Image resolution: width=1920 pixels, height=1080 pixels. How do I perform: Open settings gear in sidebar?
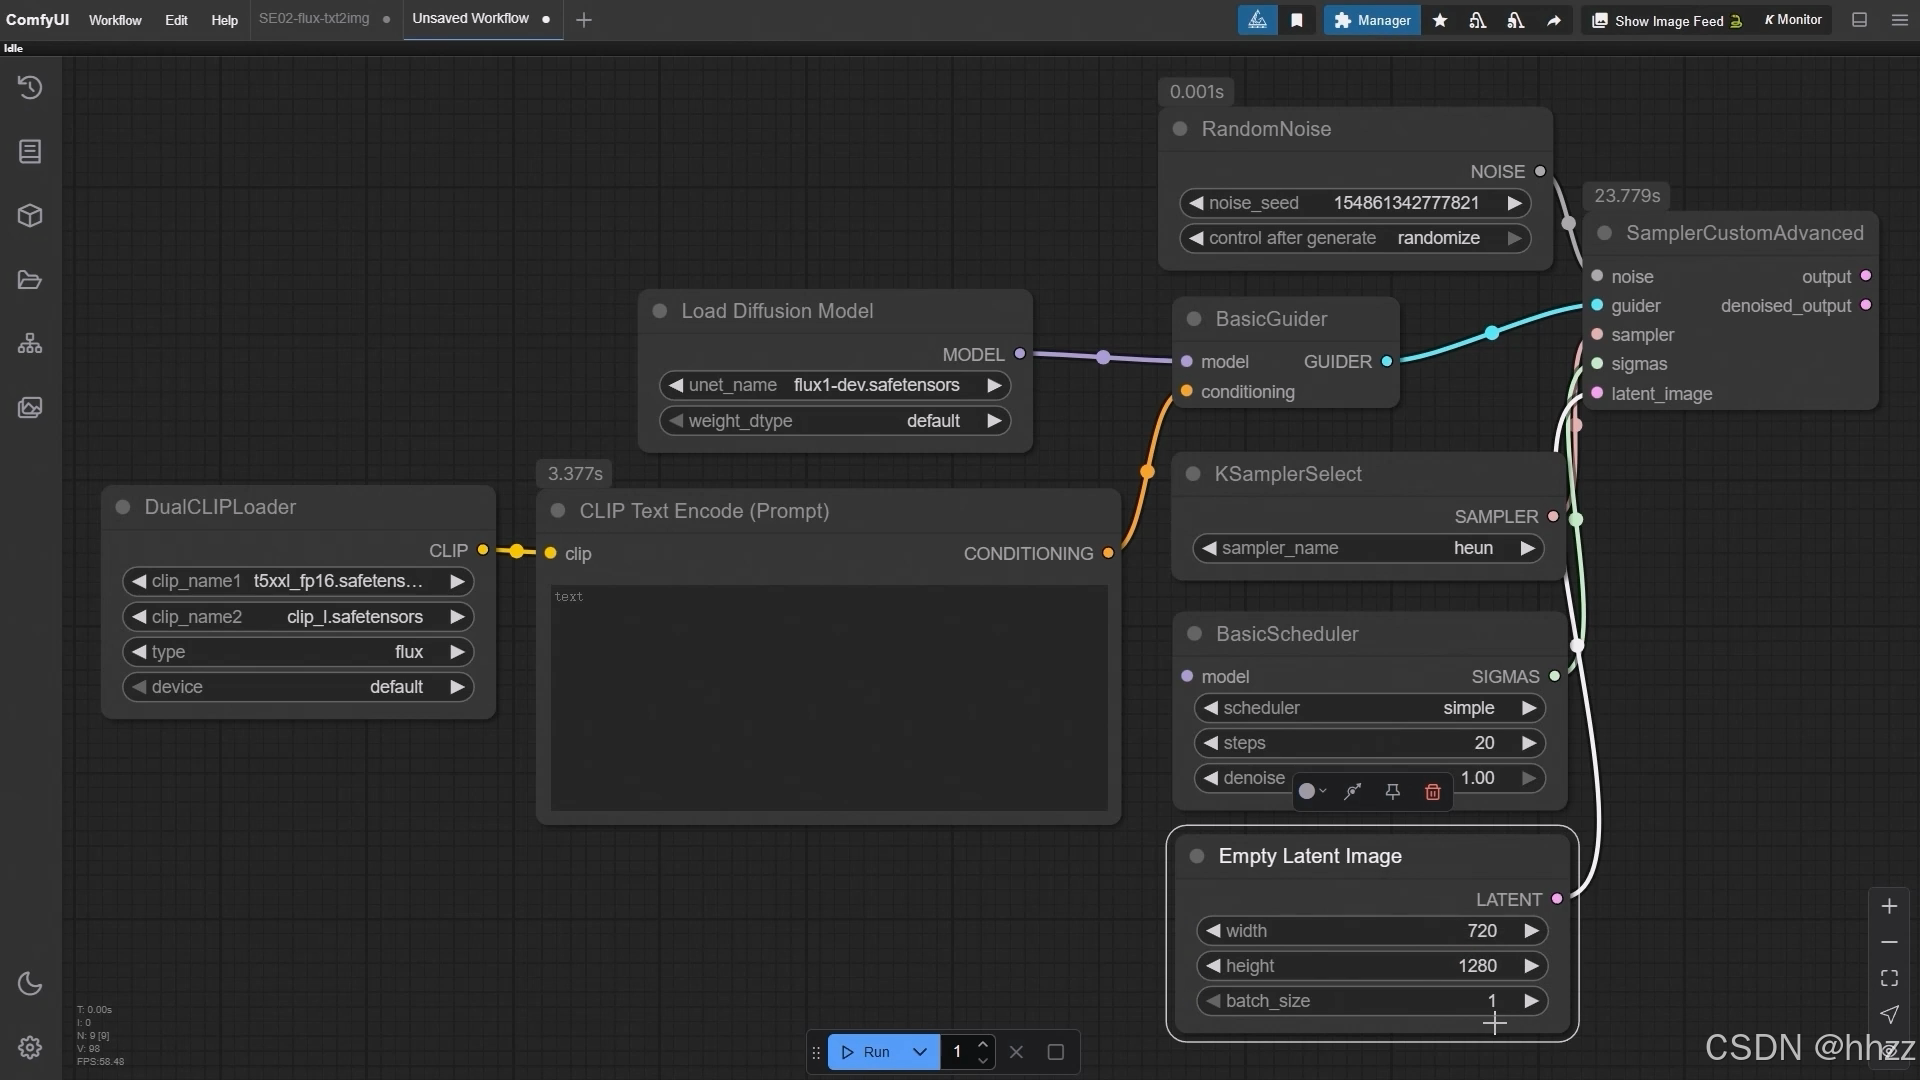point(30,1047)
